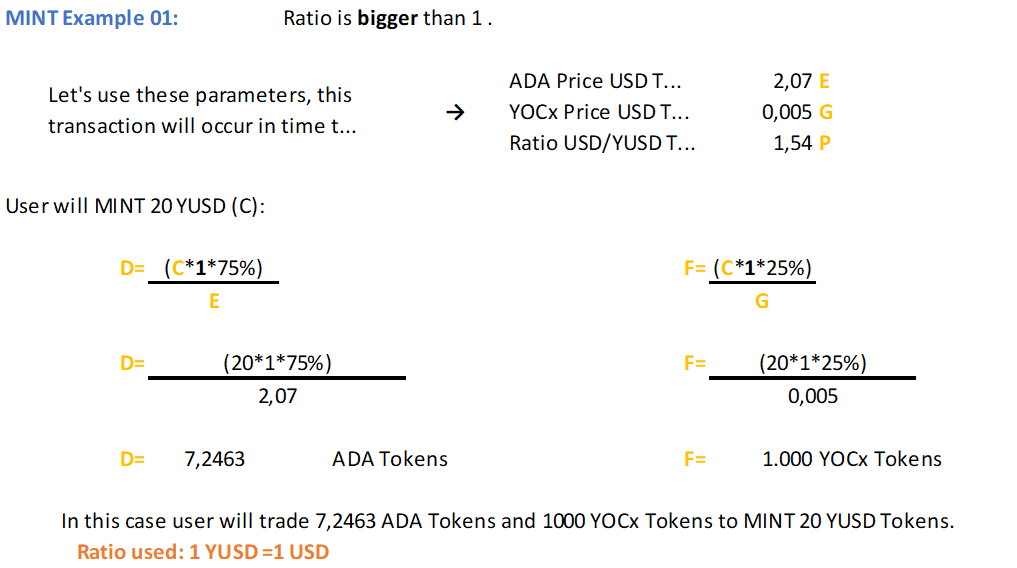Click the orange letter P beside ratio
The width and height of the screenshot is (1017, 568).
(x=825, y=143)
